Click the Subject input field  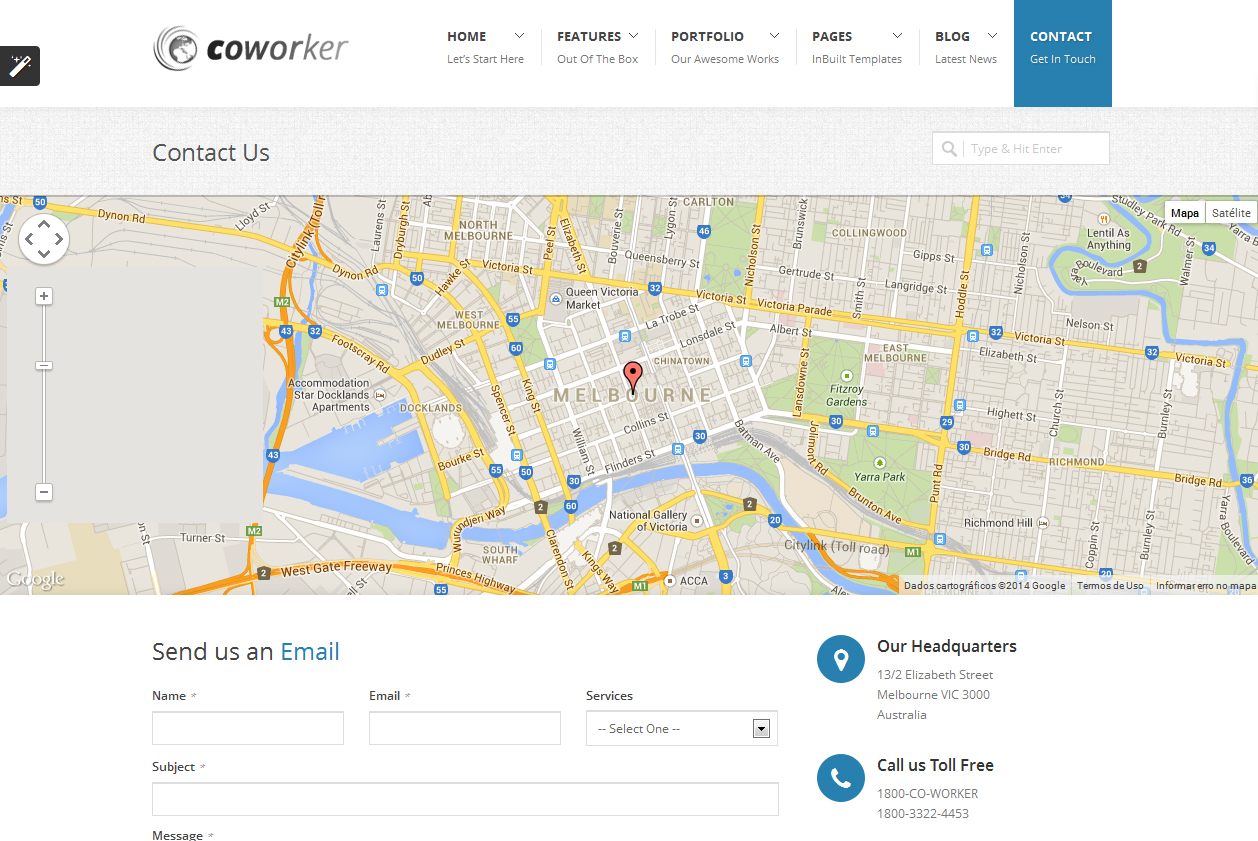[465, 799]
